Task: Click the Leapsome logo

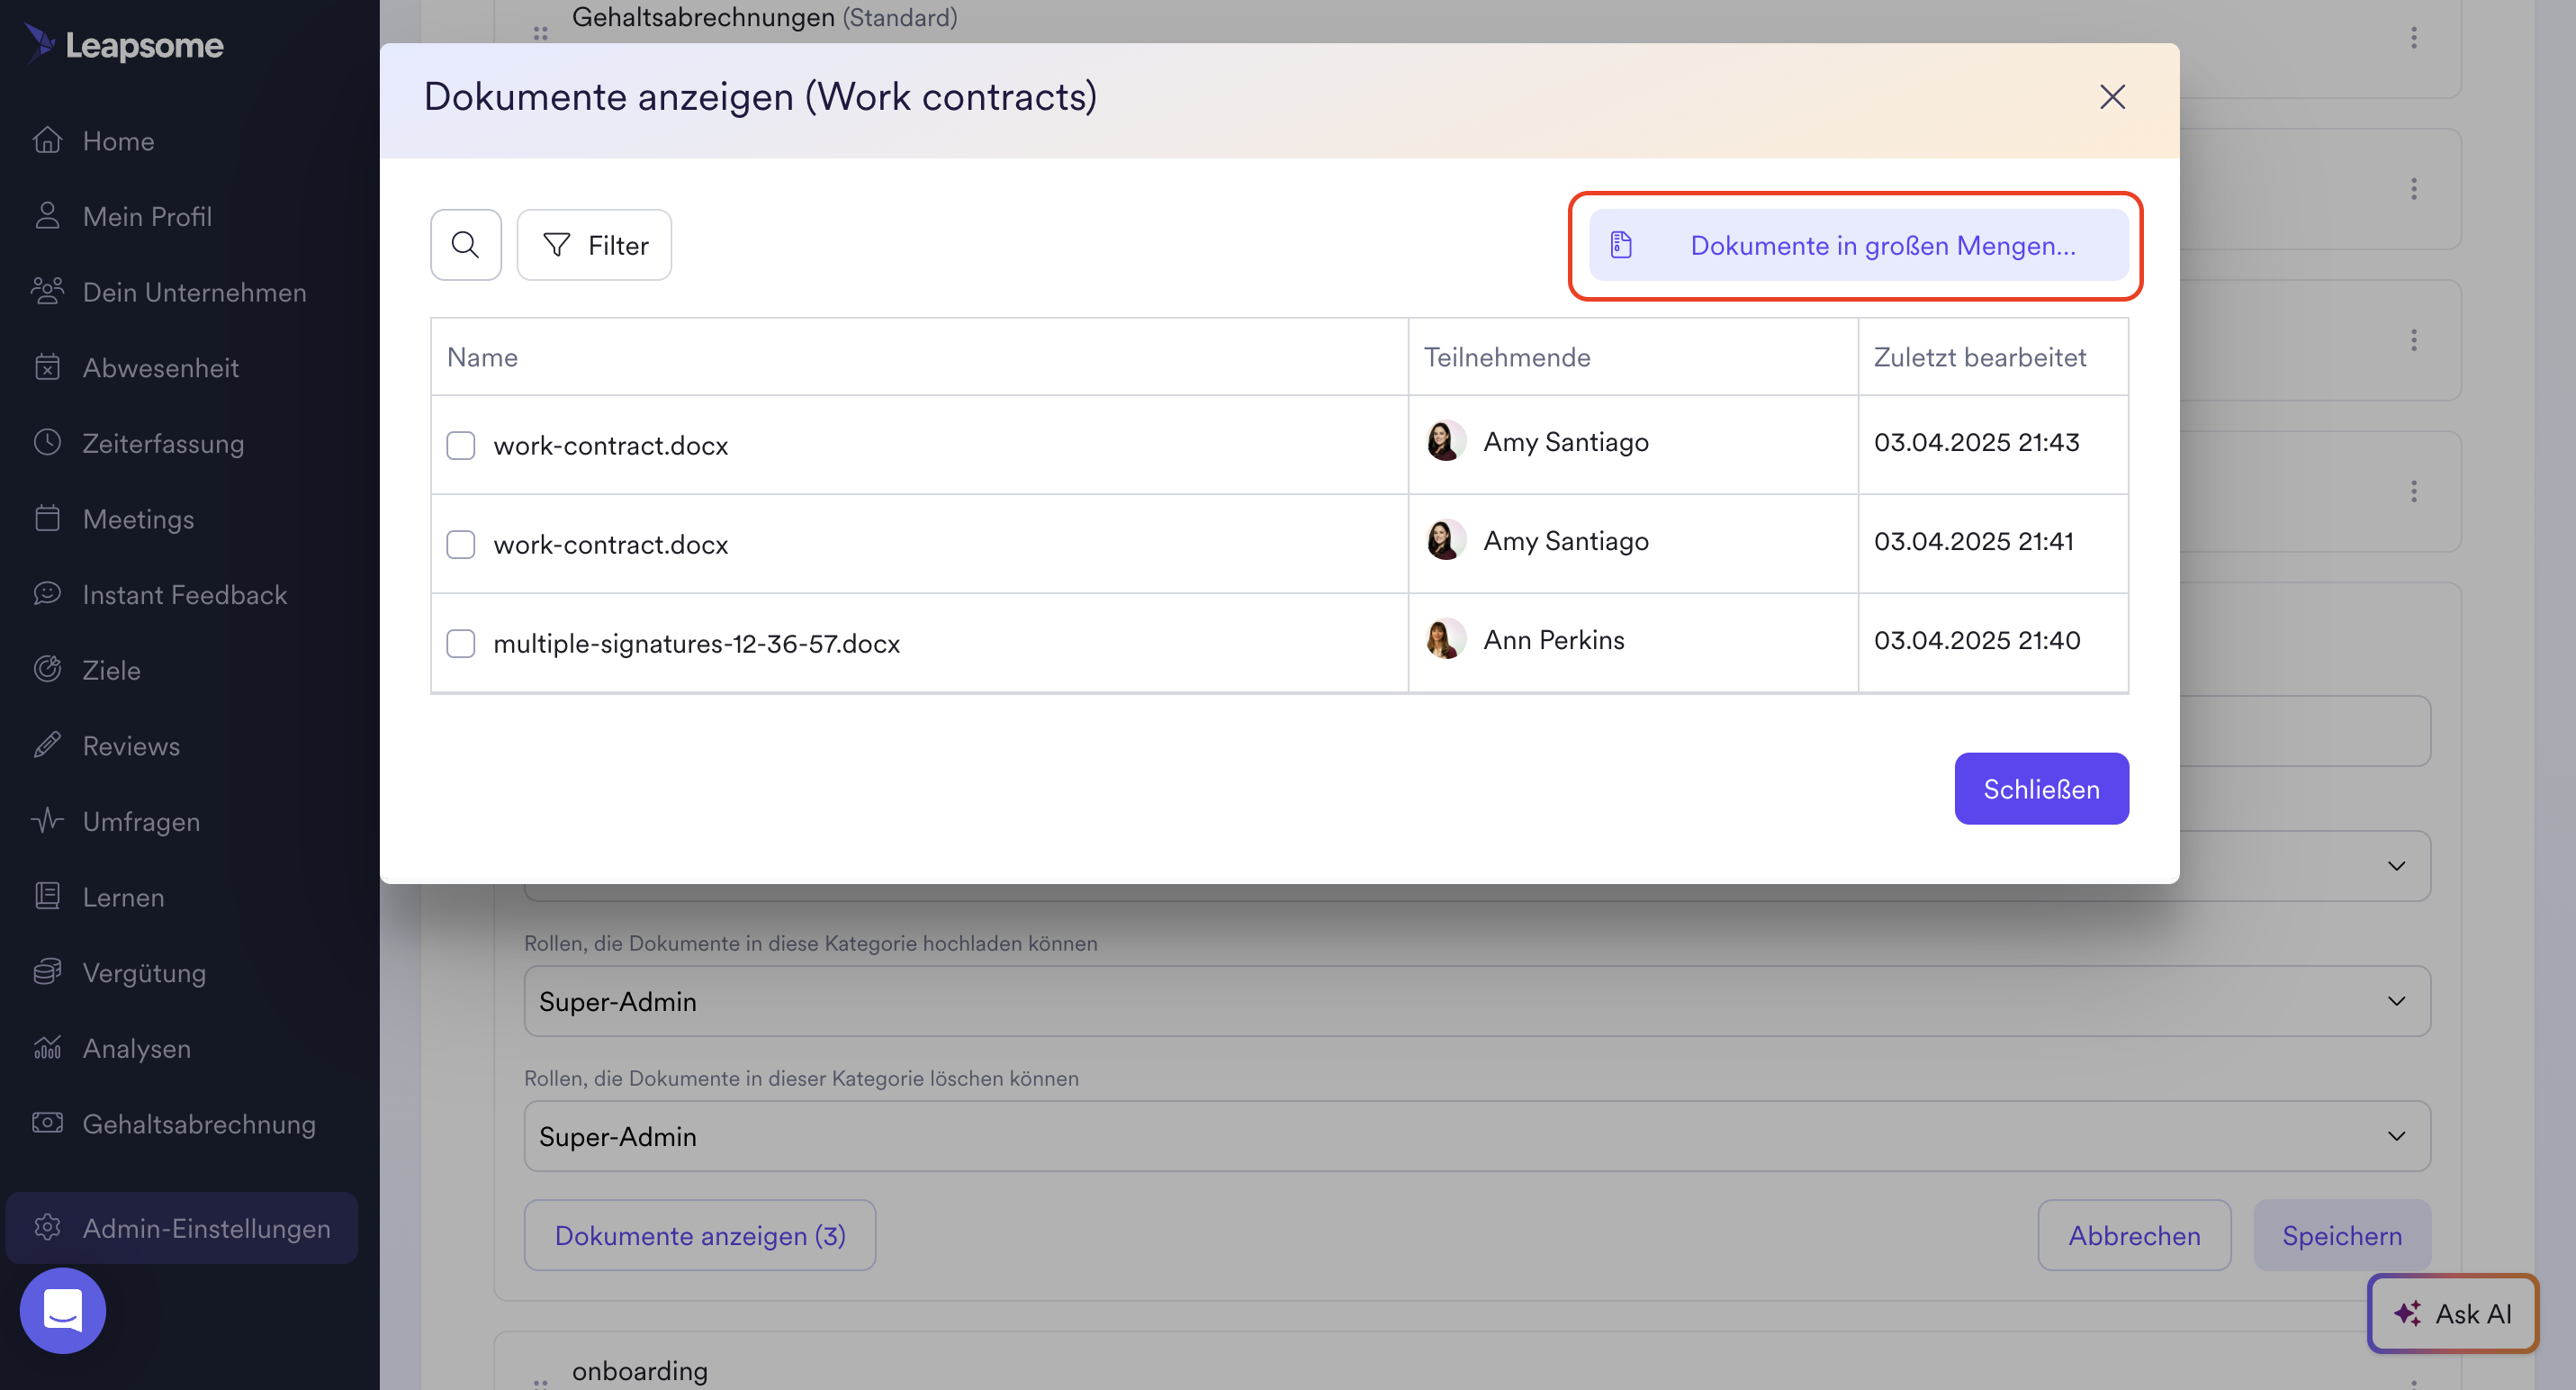Action: [x=124, y=44]
